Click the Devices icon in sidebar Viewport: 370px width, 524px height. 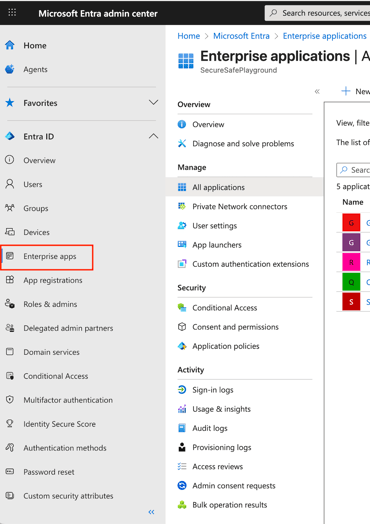(10, 232)
